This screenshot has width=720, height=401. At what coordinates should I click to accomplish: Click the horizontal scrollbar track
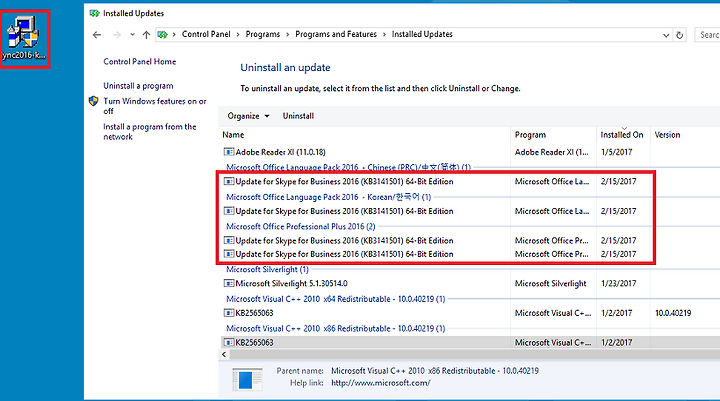tap(475, 355)
